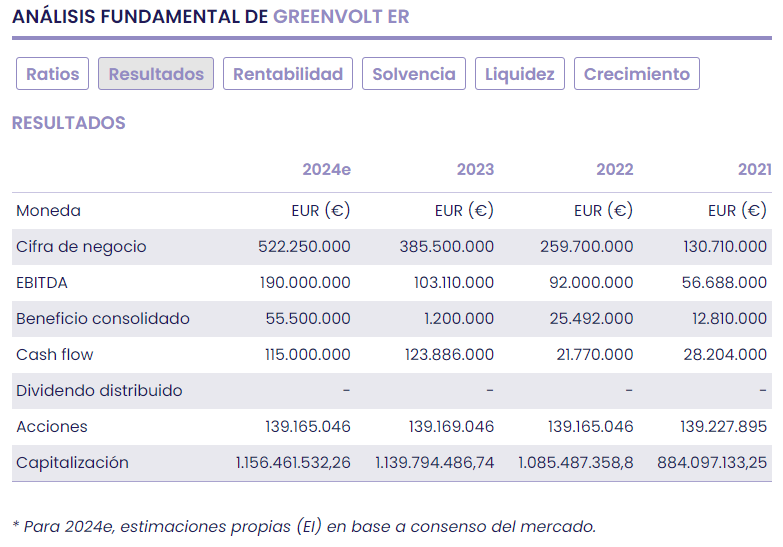Click 2024e Acciones value 139.165.046
Screen dimensions: 783x547
(x=308, y=427)
